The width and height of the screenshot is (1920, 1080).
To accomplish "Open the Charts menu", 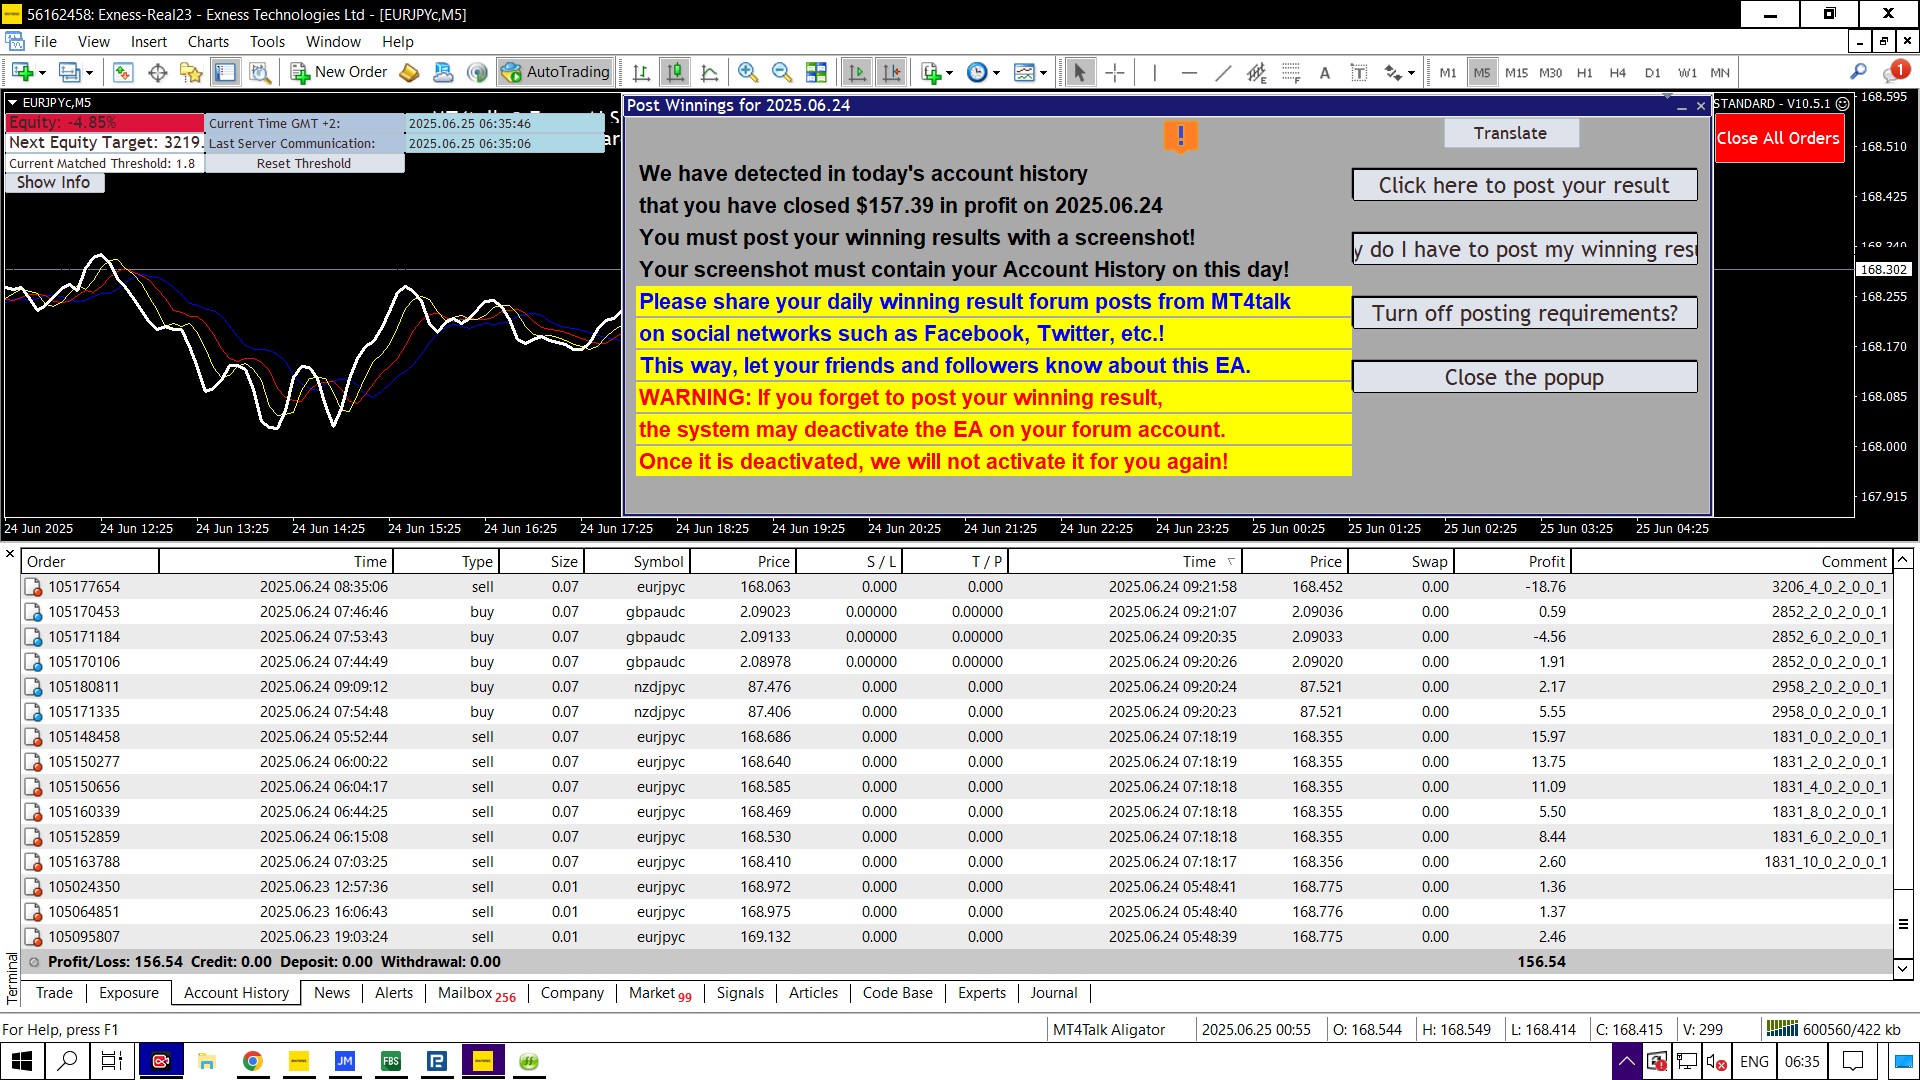I will 208,42.
